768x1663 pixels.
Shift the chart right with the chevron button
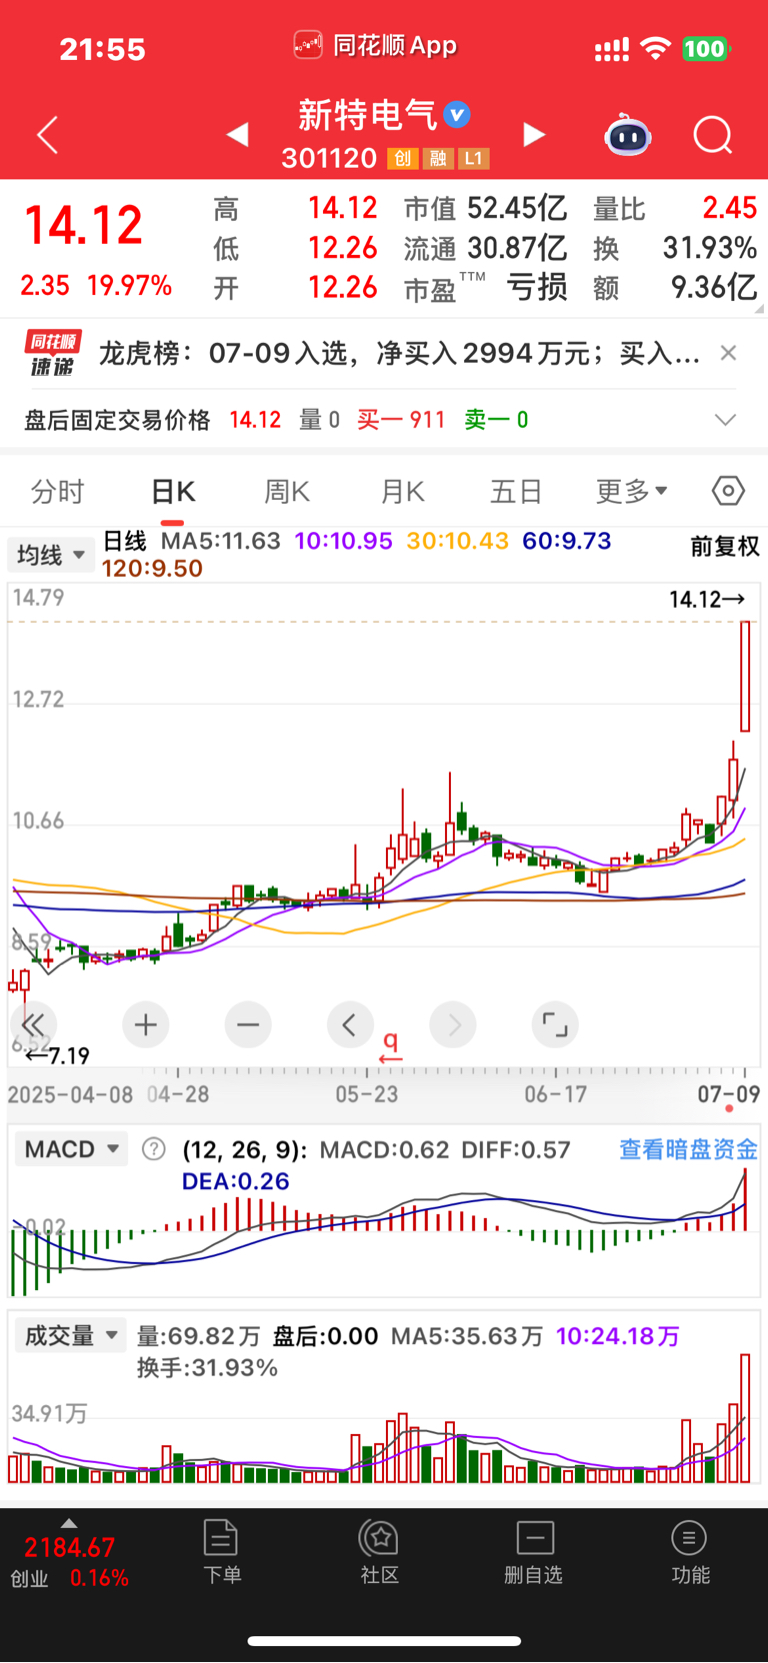click(x=453, y=1024)
